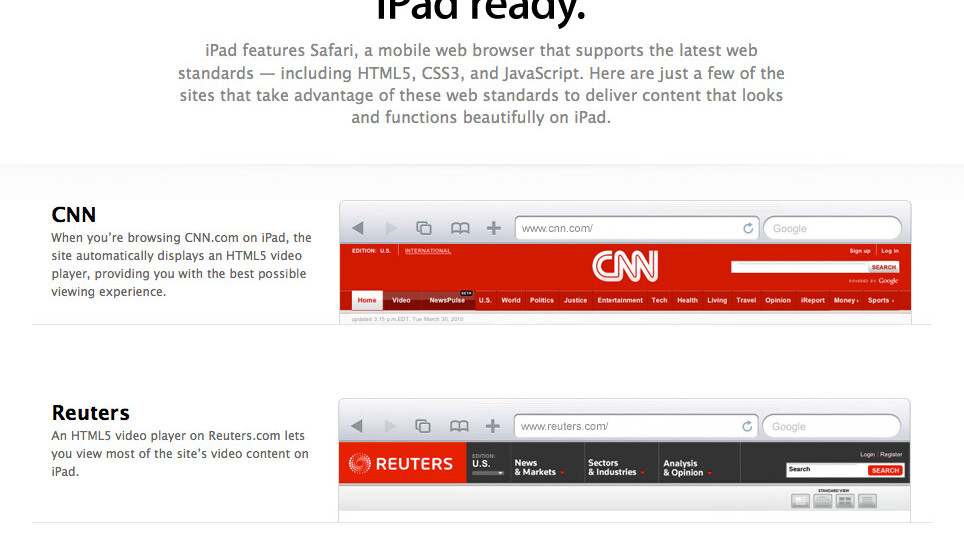Viewport: 964px width, 542px height.
Task: Click the CNN site search input box
Action: [799, 267]
